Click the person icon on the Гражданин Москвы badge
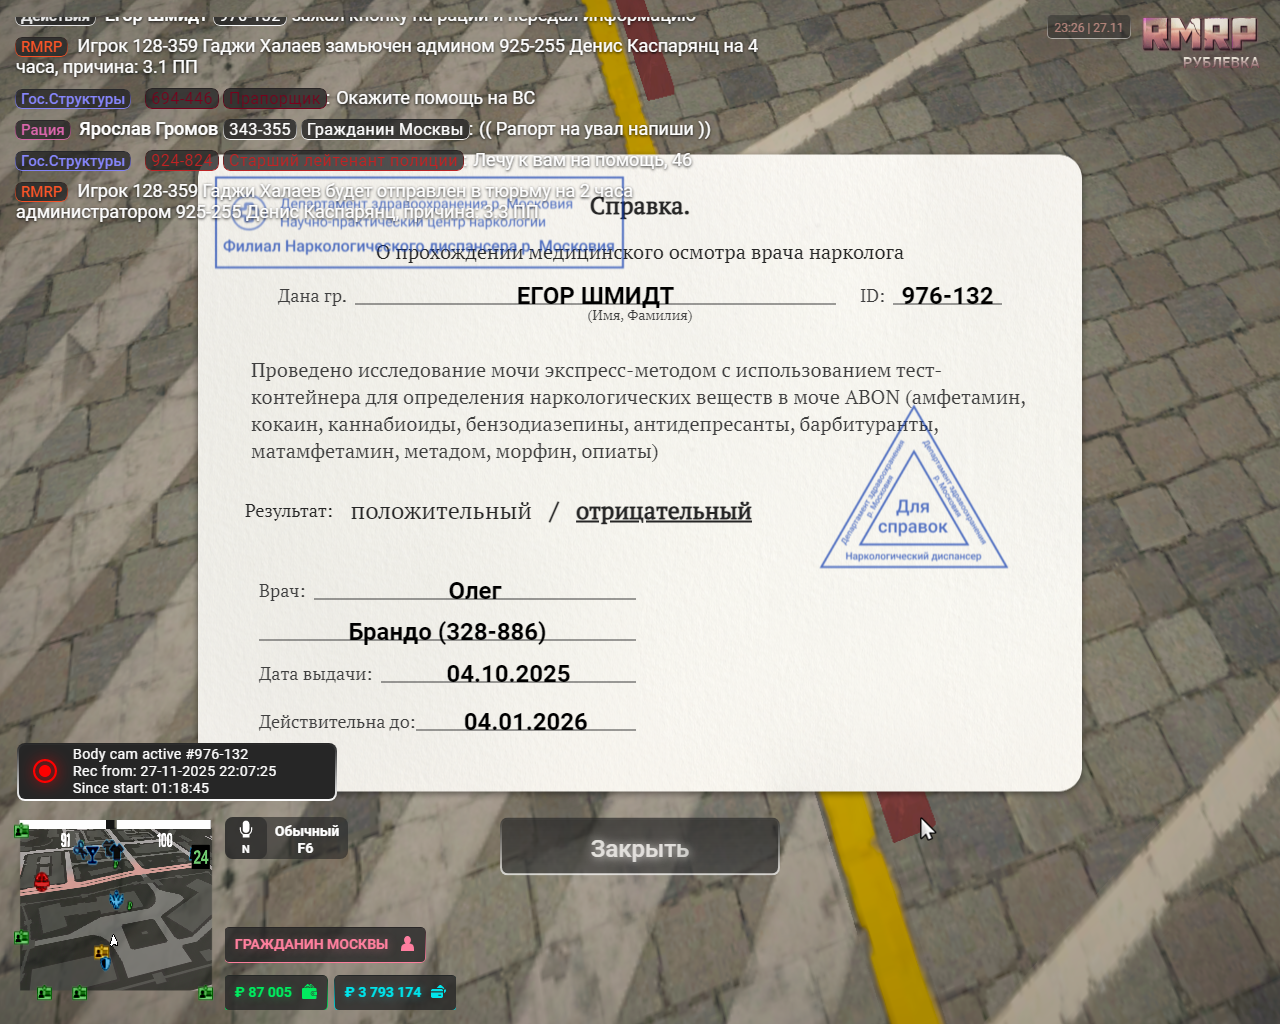 (407, 943)
